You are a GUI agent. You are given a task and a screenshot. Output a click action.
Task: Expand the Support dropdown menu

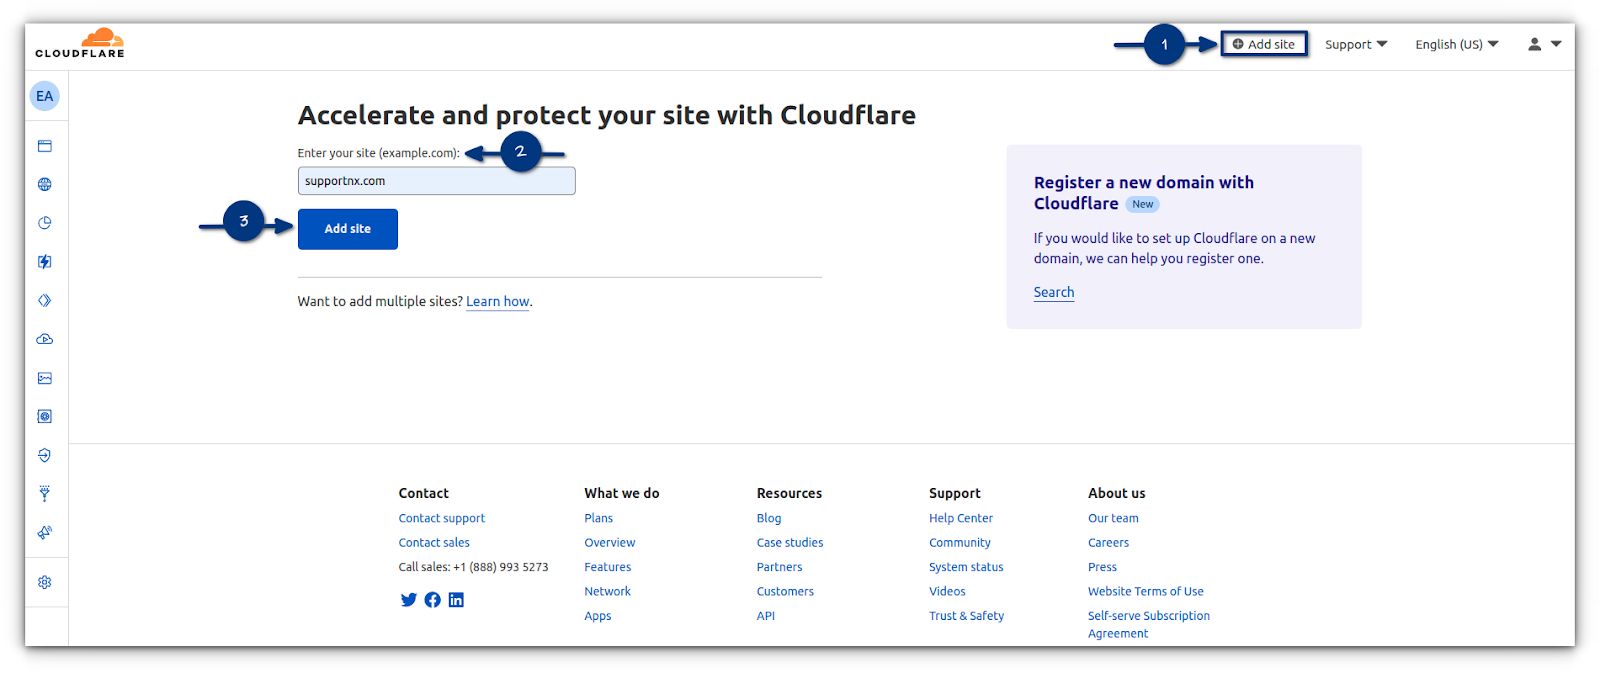[x=1355, y=44]
